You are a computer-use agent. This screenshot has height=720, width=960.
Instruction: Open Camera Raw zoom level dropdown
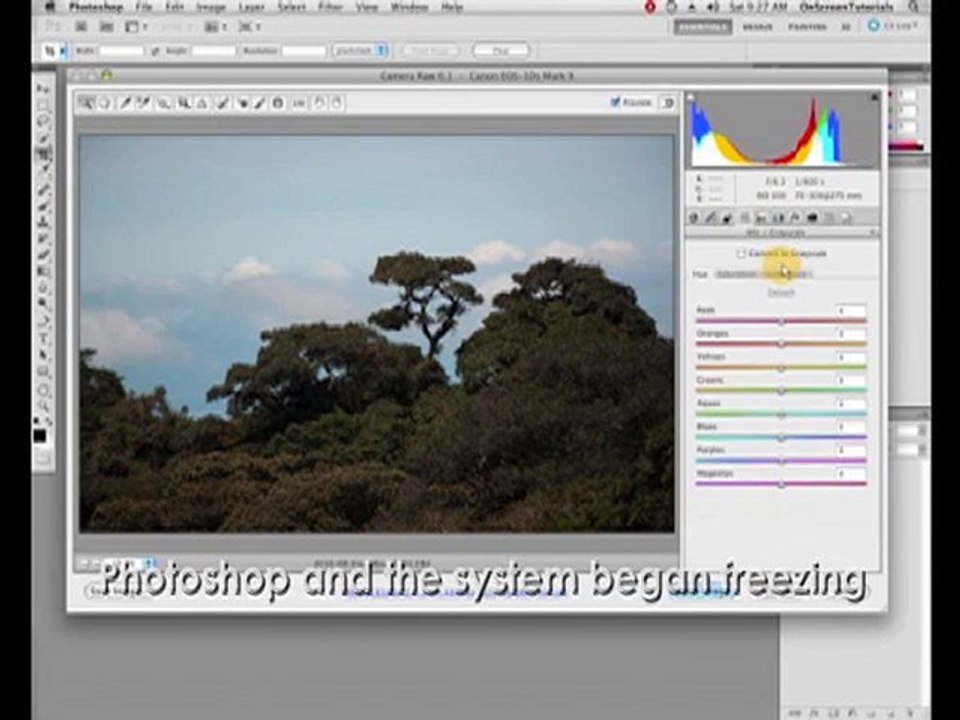coord(129,563)
